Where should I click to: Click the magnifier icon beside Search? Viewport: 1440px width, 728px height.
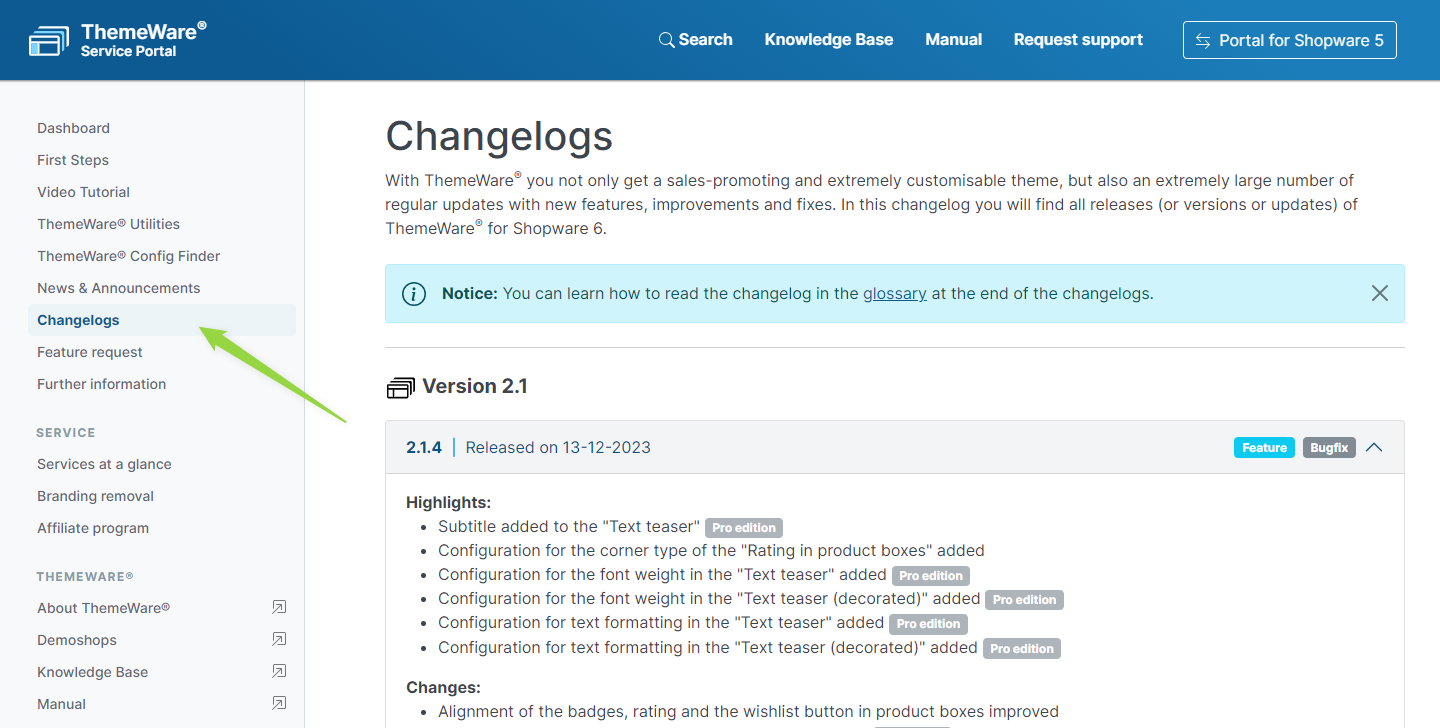tap(666, 40)
